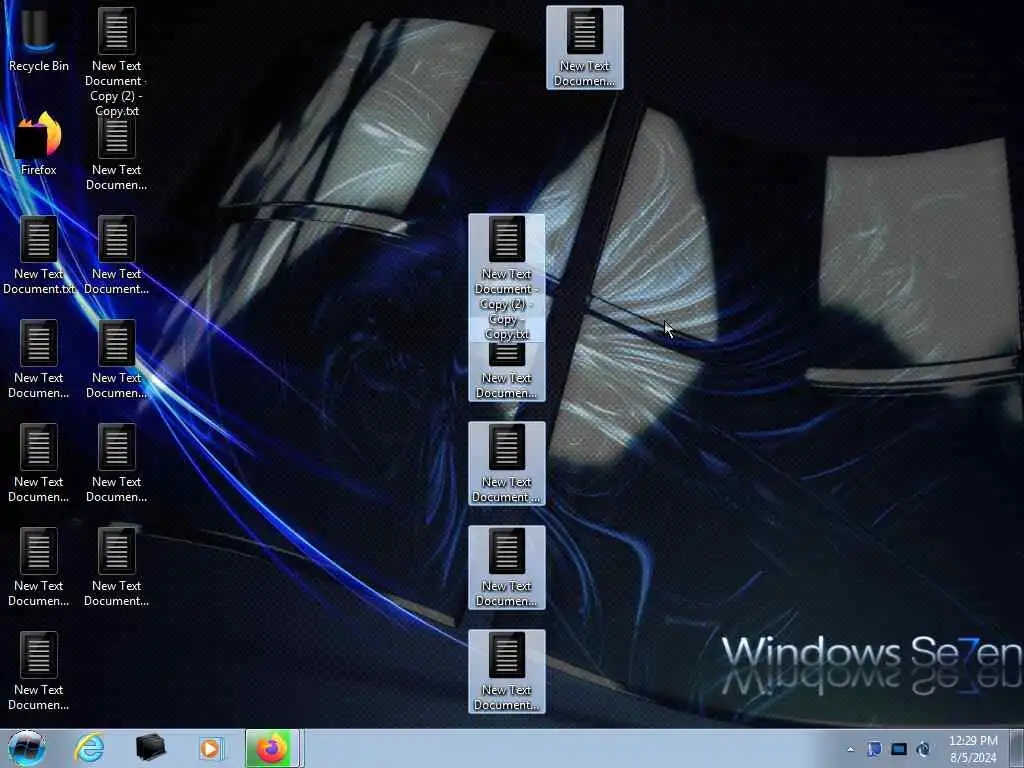Open the black folder Explorer icon on taskbar
The height and width of the screenshot is (768, 1024).
click(150, 748)
